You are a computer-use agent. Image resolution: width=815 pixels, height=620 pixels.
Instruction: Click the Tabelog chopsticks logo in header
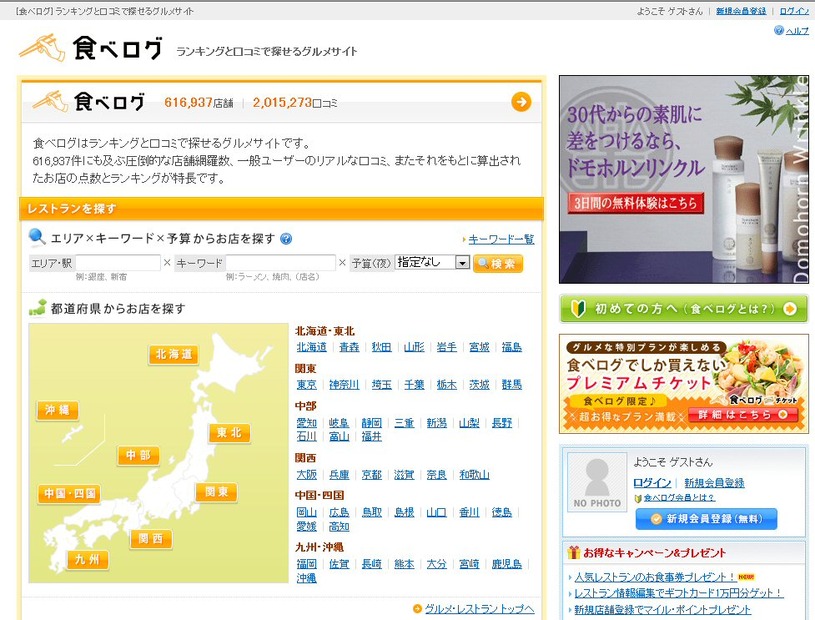click(42, 48)
